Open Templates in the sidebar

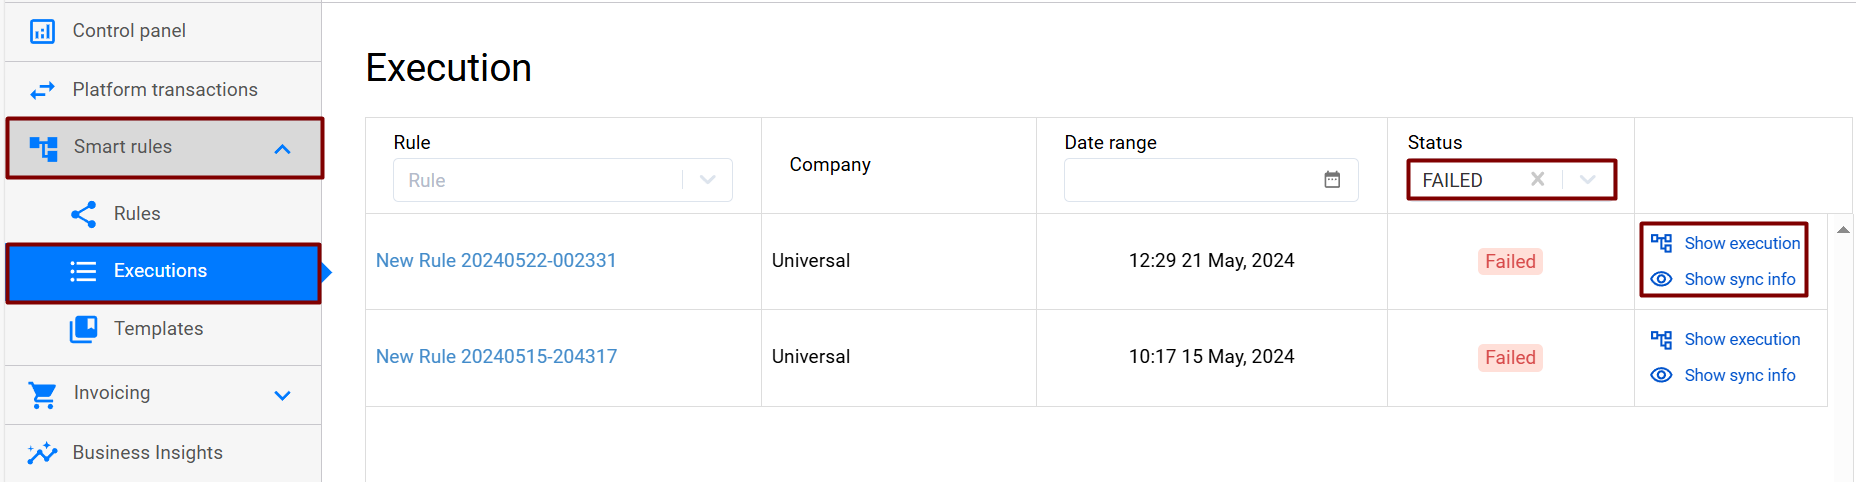click(x=158, y=329)
